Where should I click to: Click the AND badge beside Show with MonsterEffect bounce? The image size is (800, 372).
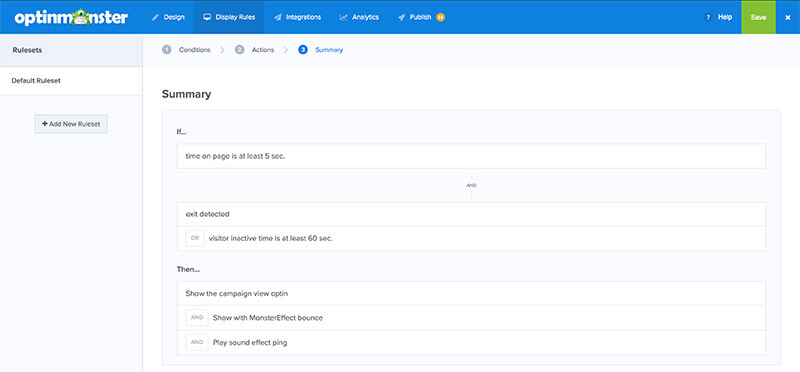pyautogui.click(x=197, y=317)
